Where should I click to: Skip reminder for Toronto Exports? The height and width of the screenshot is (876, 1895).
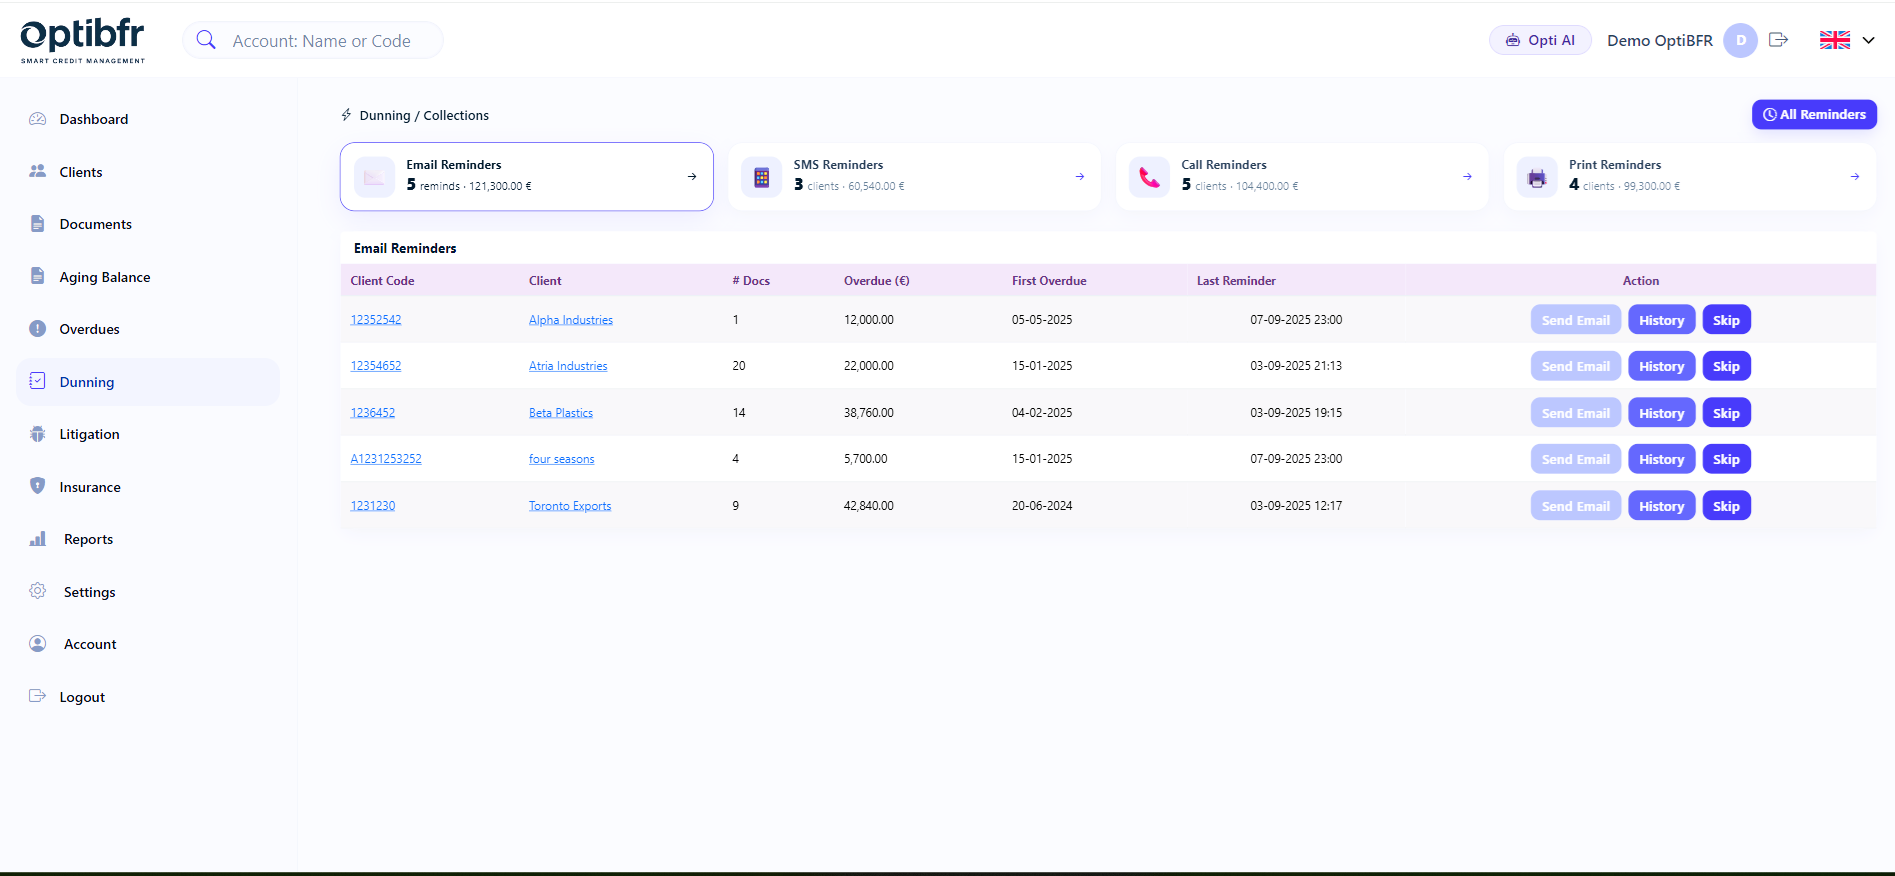pos(1726,506)
